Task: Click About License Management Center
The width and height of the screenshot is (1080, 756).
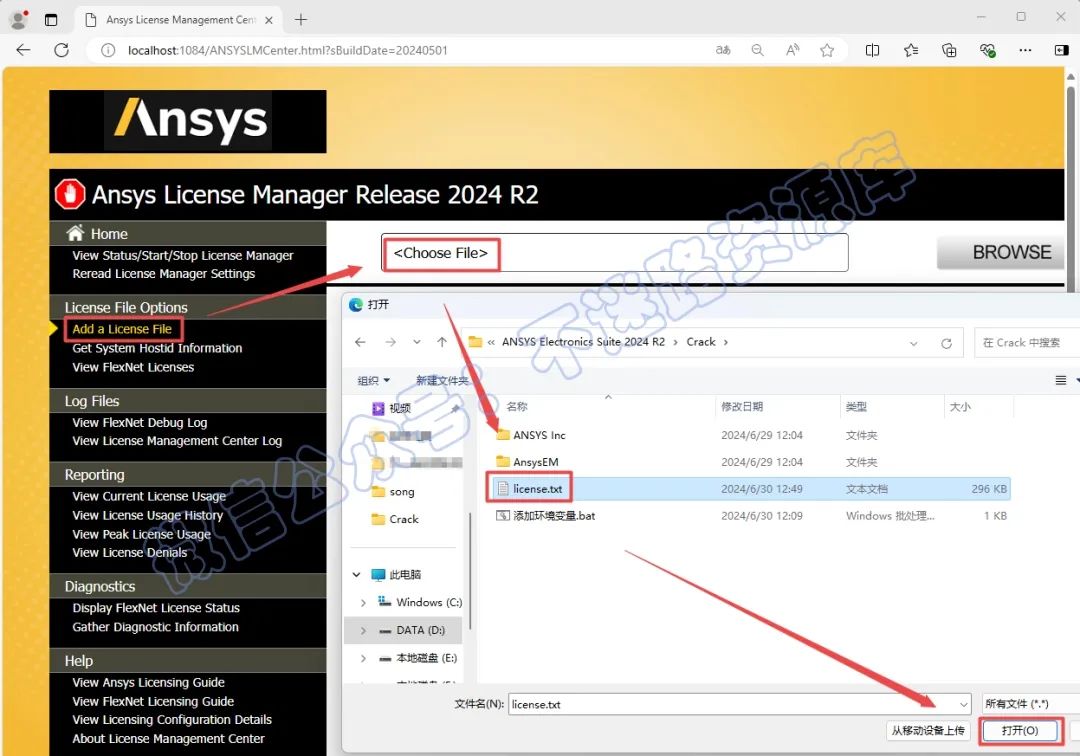Action: (x=168, y=739)
